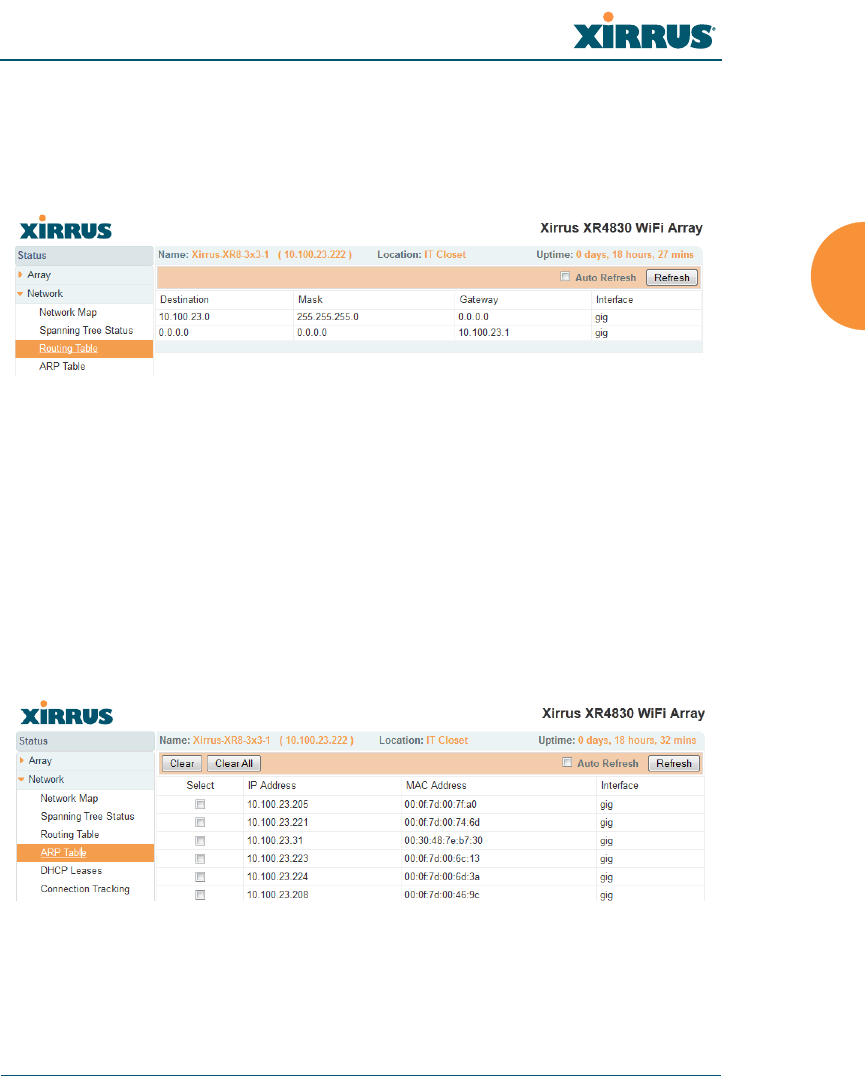The image size is (865, 1076).
Task: Click the Clear button
Action: (x=182, y=763)
